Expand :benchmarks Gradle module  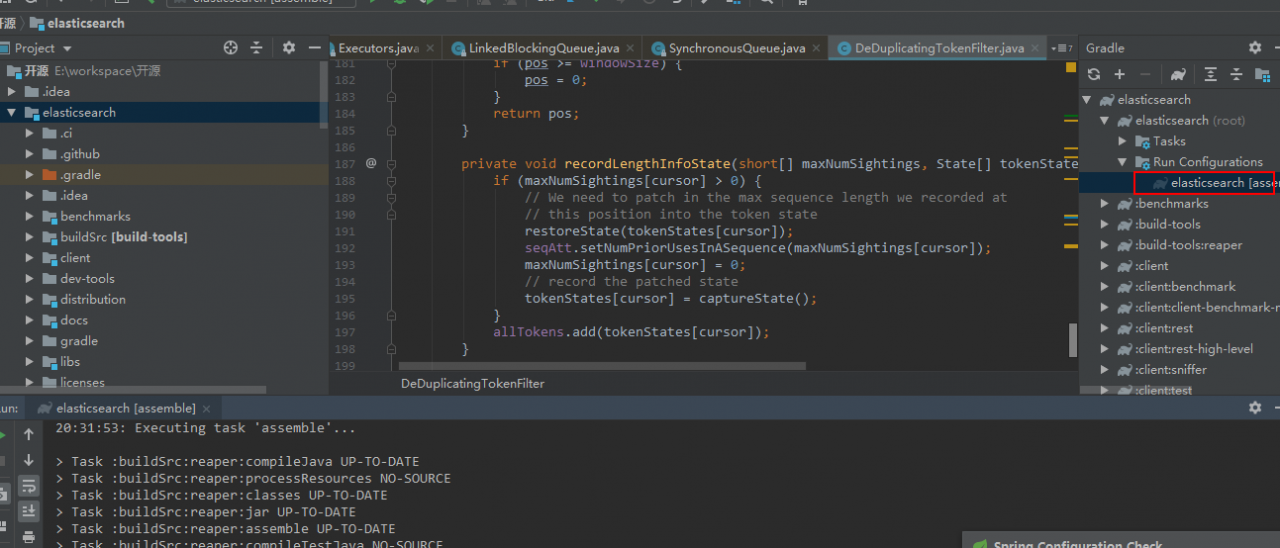pos(1105,204)
